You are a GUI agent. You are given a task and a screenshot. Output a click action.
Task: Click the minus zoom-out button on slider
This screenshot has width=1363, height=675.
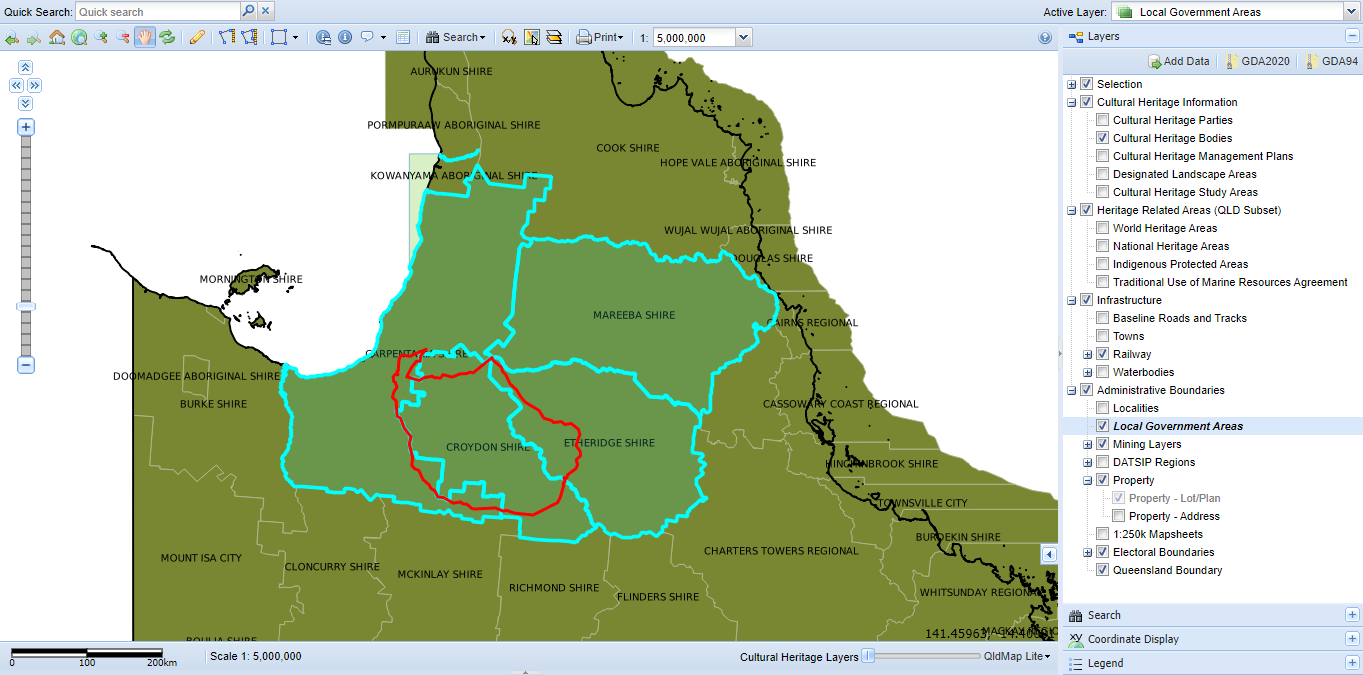26,365
